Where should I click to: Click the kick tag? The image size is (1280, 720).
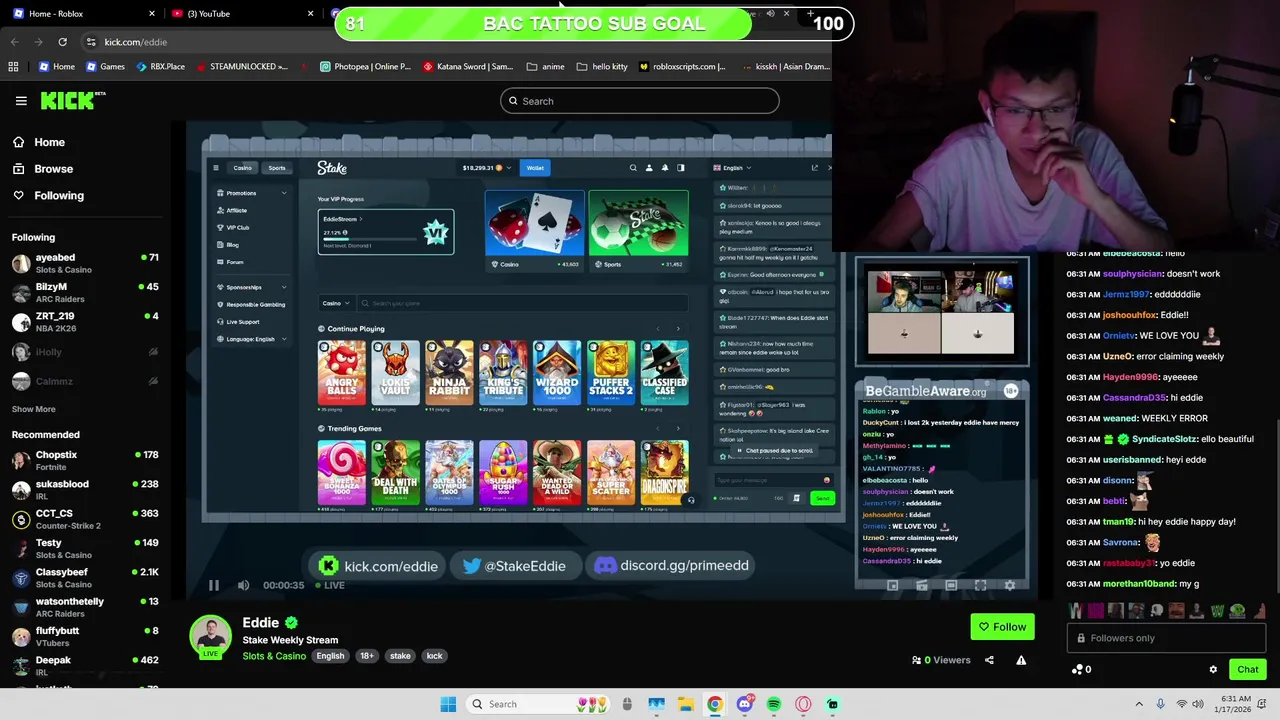tap(434, 656)
